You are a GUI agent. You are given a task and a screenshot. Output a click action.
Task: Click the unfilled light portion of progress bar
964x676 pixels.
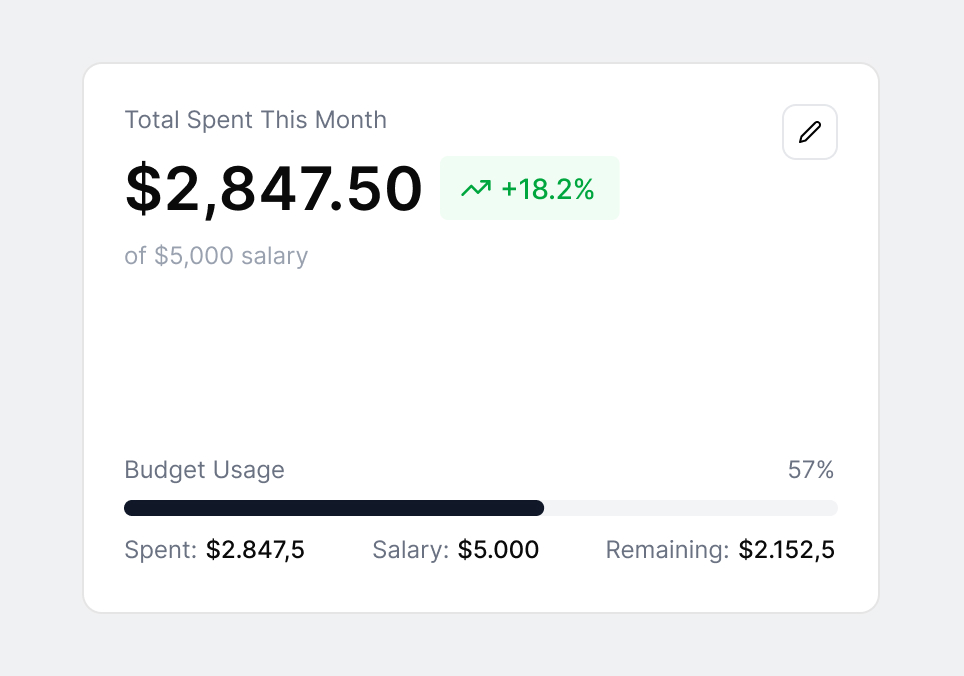pyautogui.click(x=691, y=508)
